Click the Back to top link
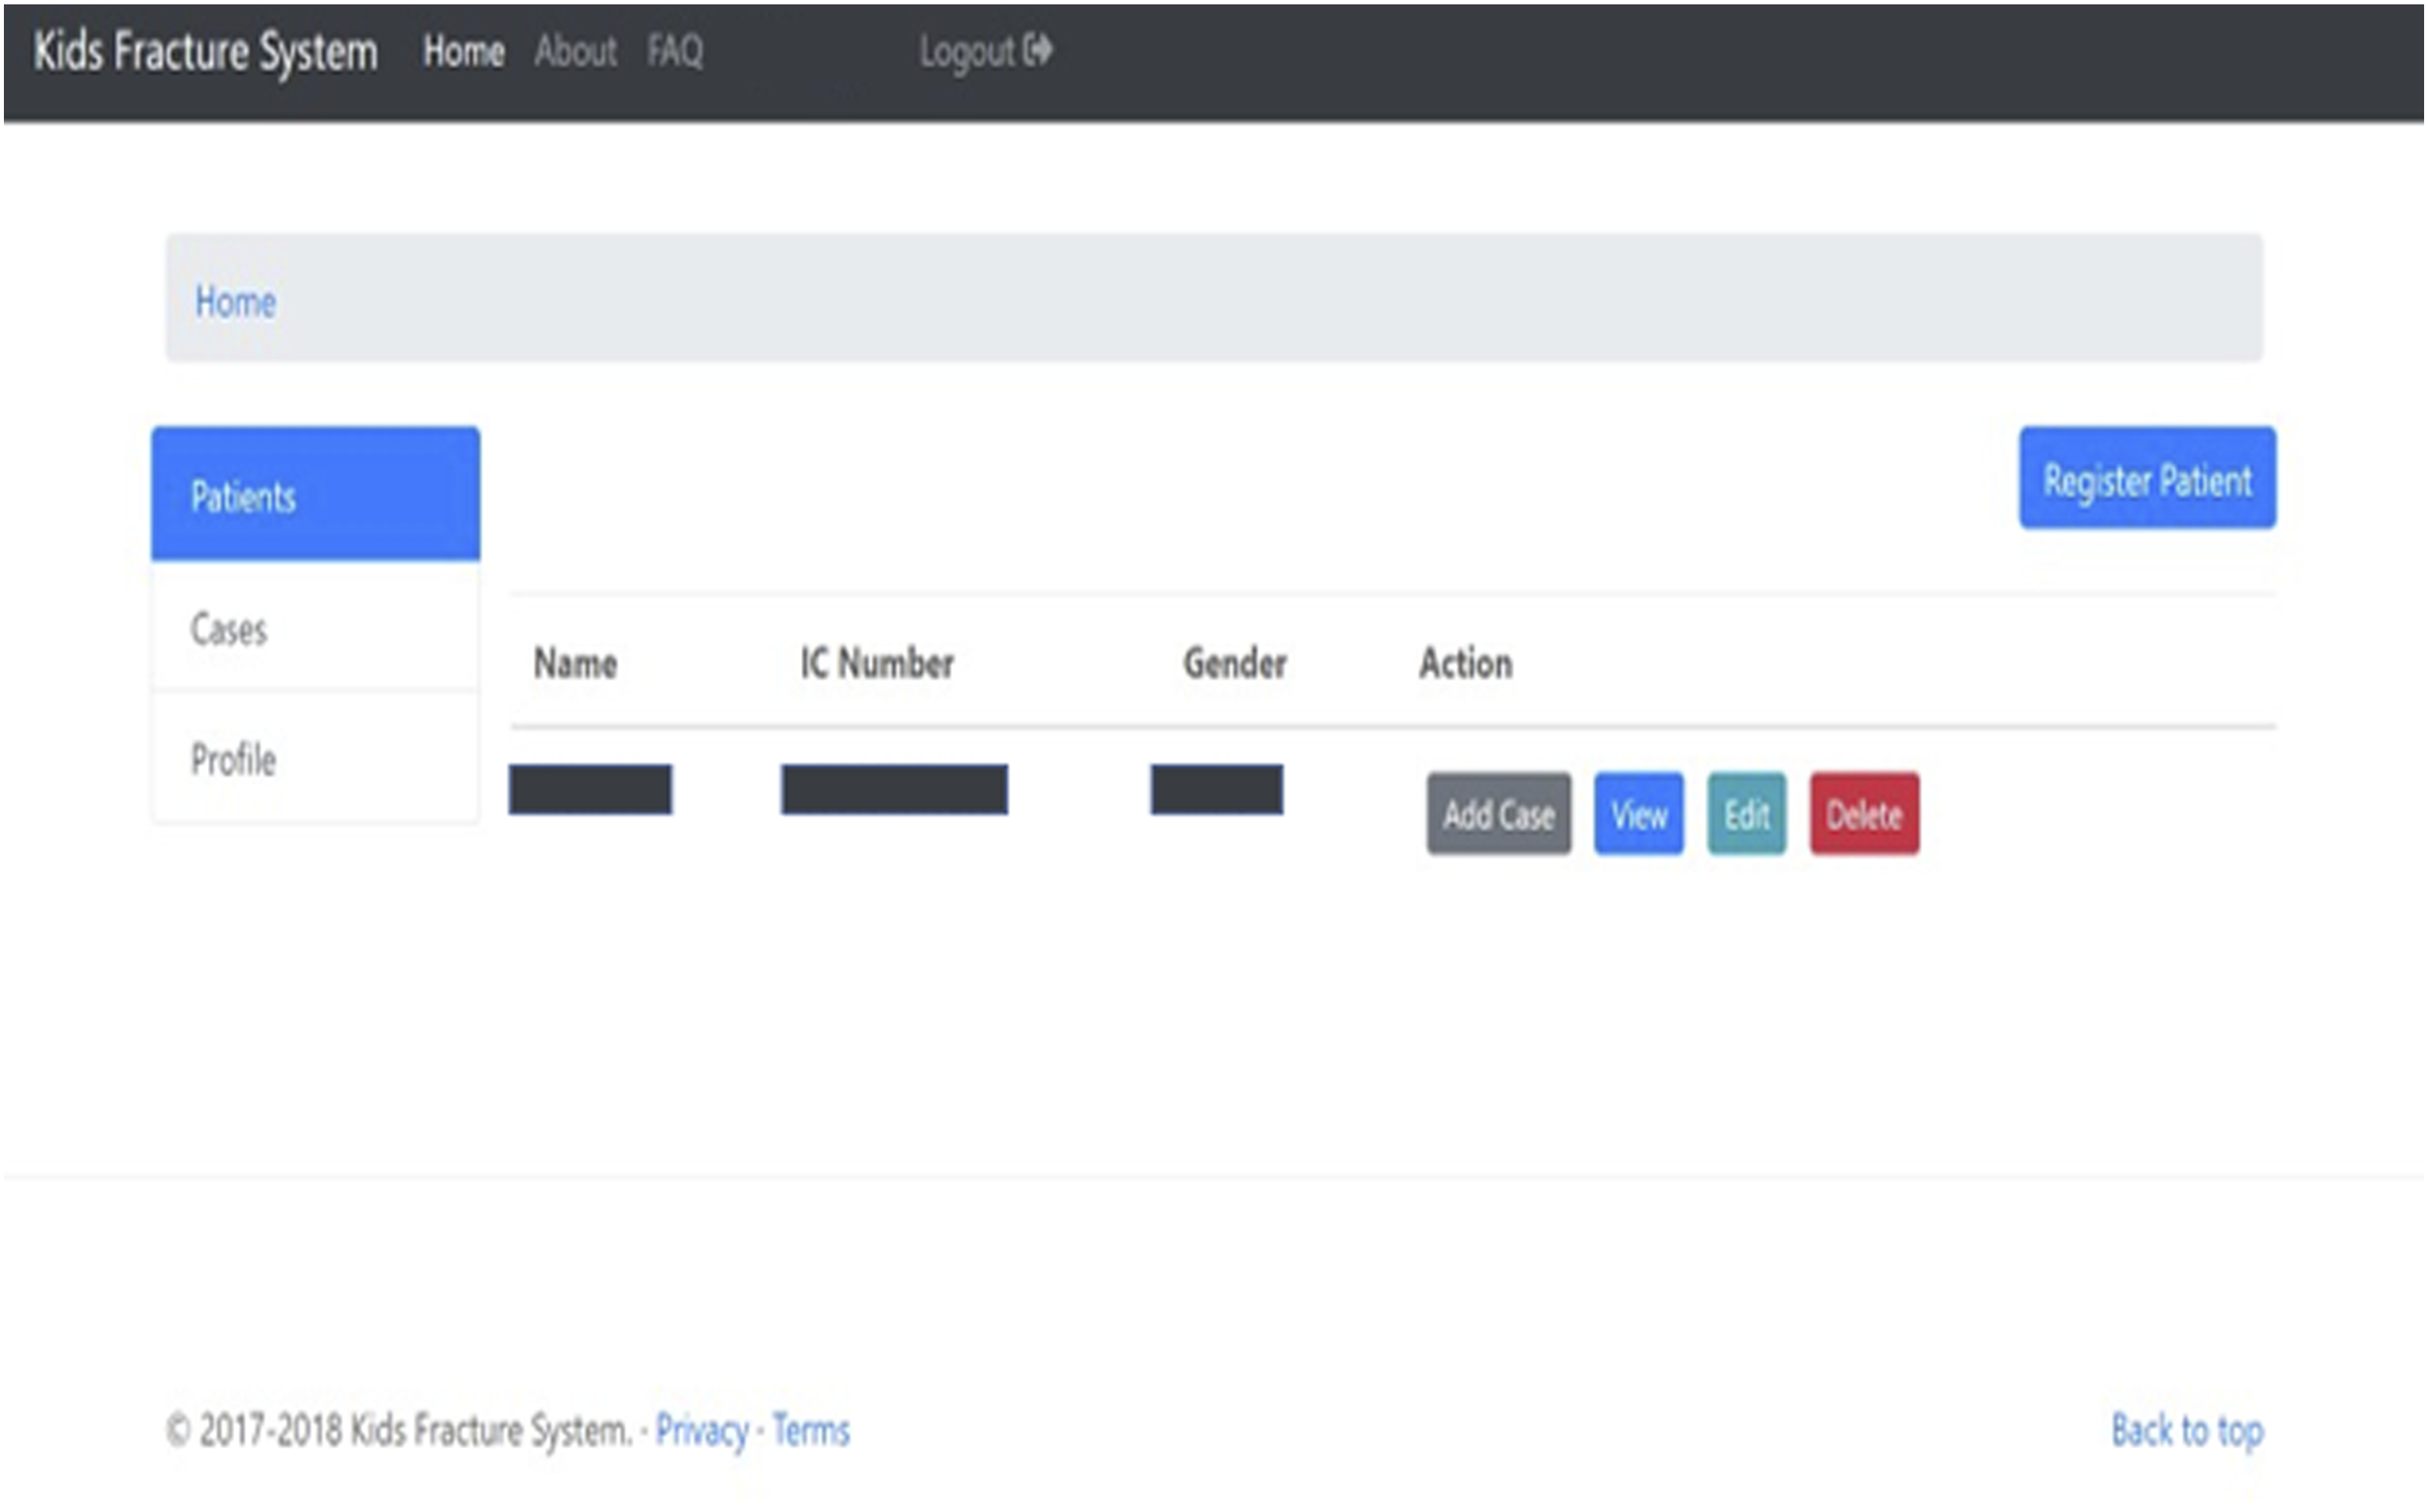The width and height of the screenshot is (2428, 1512). 2187,1431
